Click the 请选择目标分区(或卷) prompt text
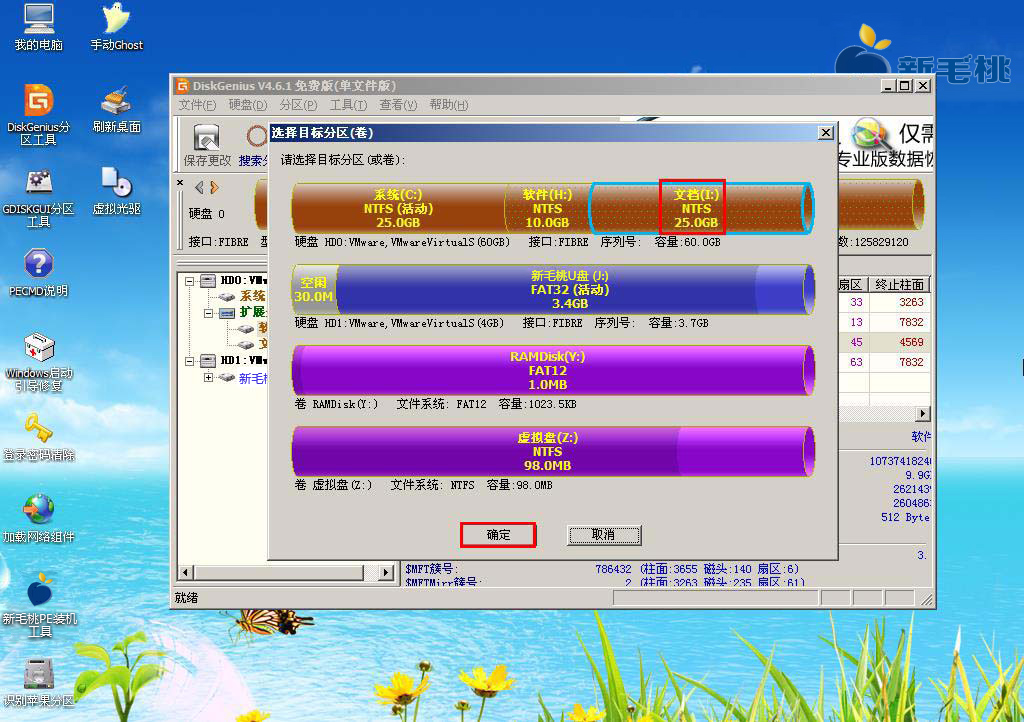The image size is (1024, 722). pos(343,160)
